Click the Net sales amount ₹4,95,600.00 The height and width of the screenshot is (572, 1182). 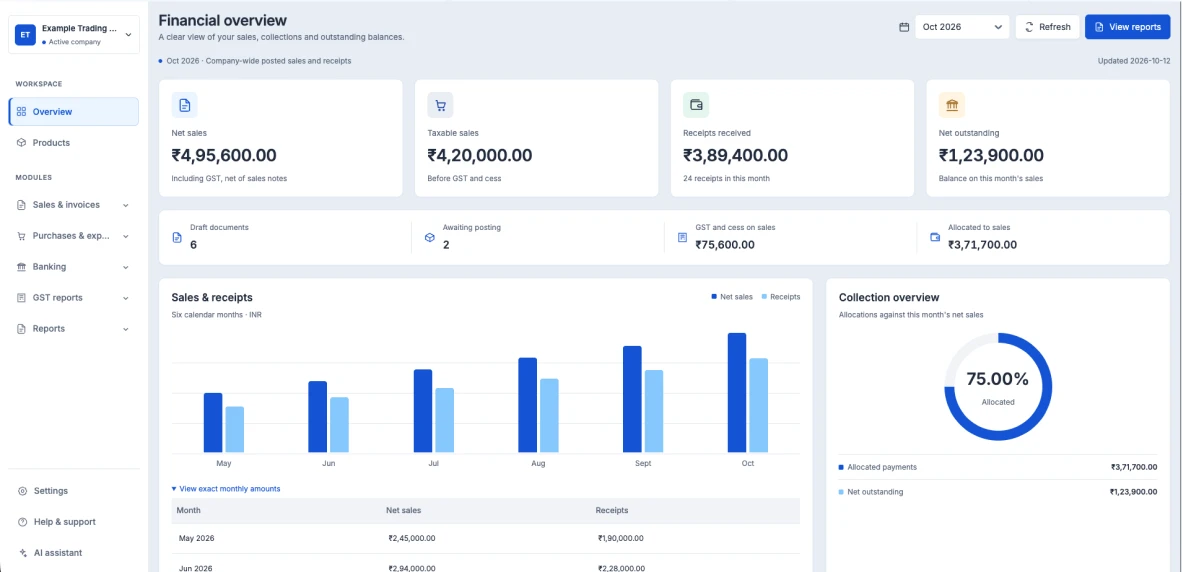click(x=224, y=155)
